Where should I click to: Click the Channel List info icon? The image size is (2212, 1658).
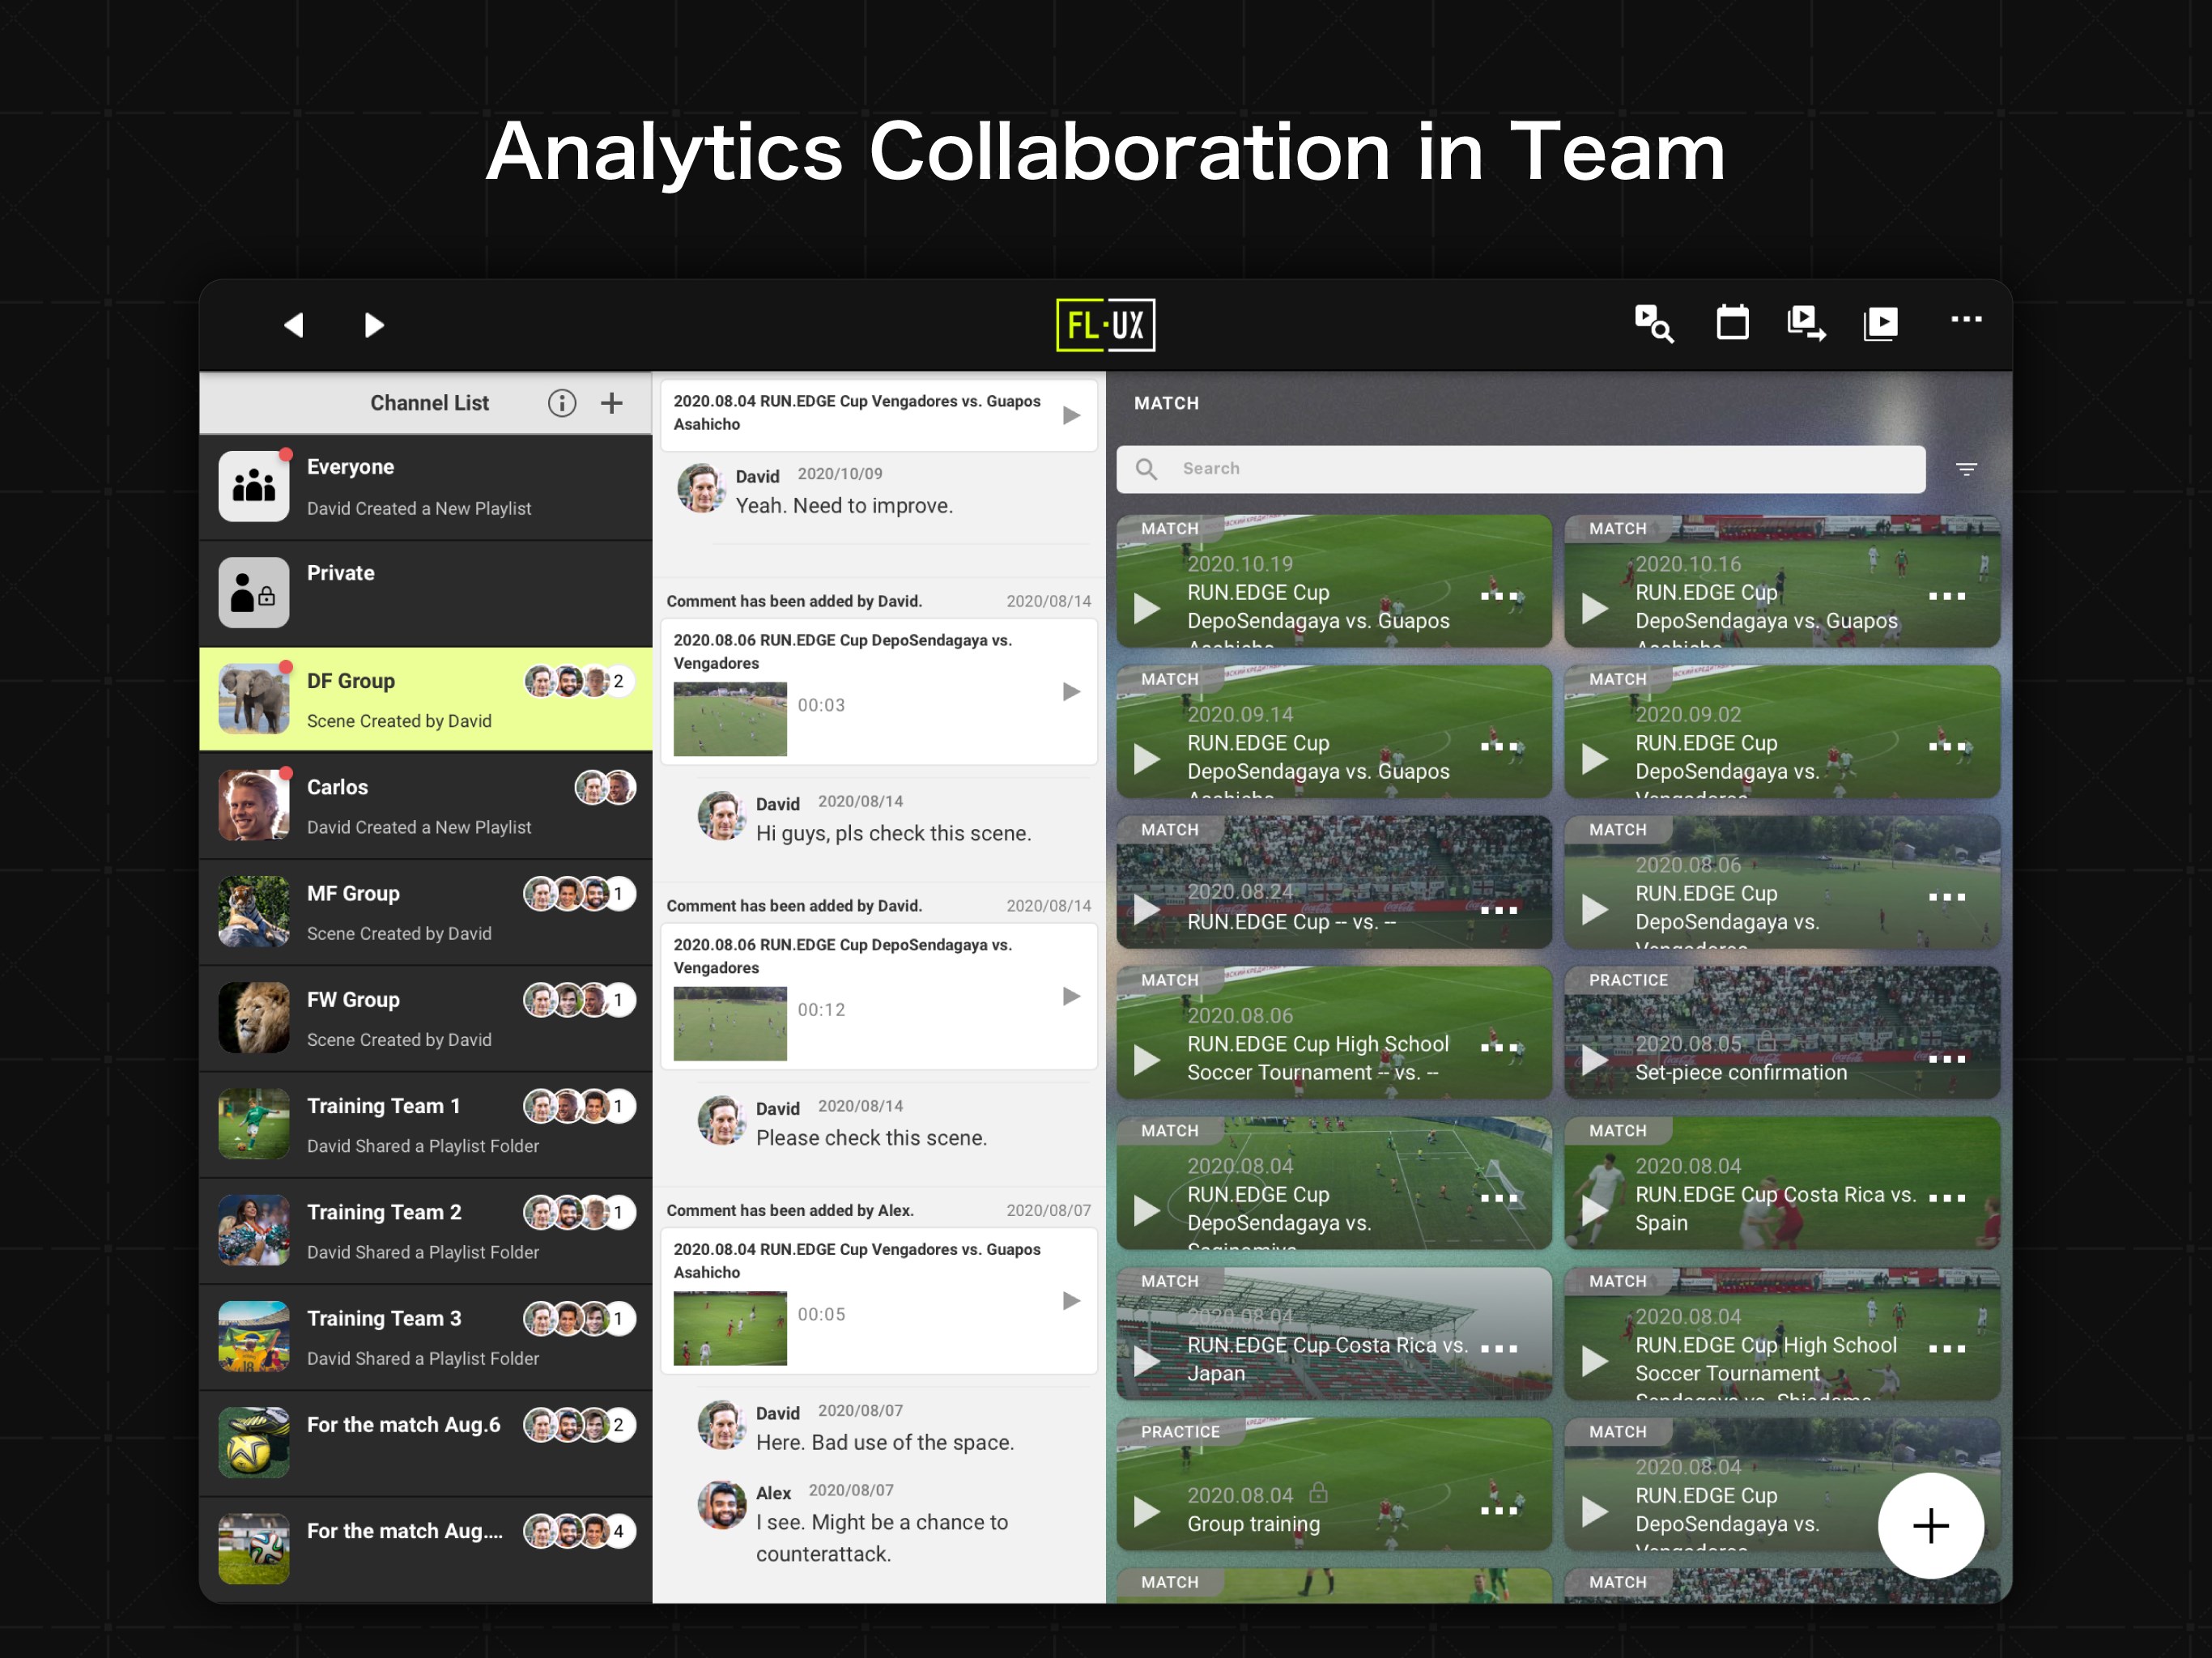pyautogui.click(x=562, y=403)
